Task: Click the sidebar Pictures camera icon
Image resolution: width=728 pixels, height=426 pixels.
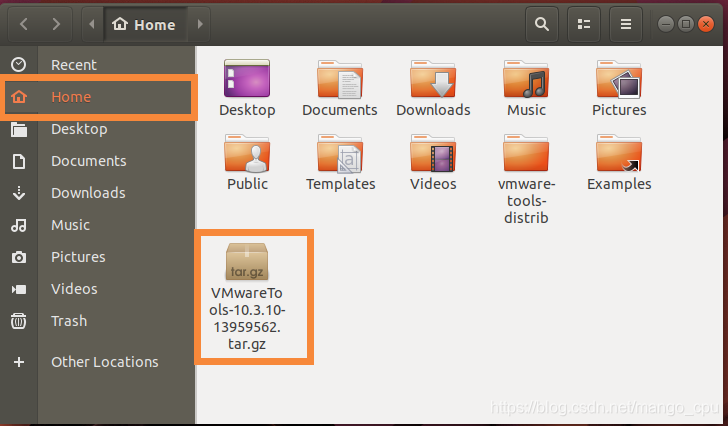Action: [19, 257]
